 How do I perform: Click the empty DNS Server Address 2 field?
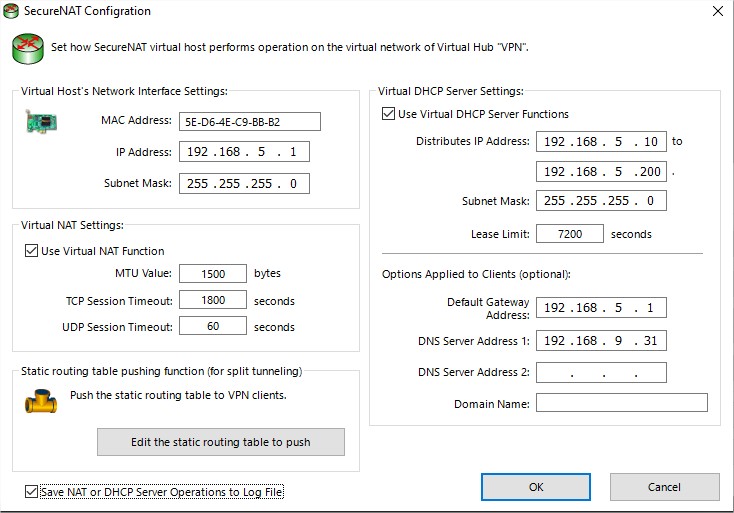pos(601,373)
